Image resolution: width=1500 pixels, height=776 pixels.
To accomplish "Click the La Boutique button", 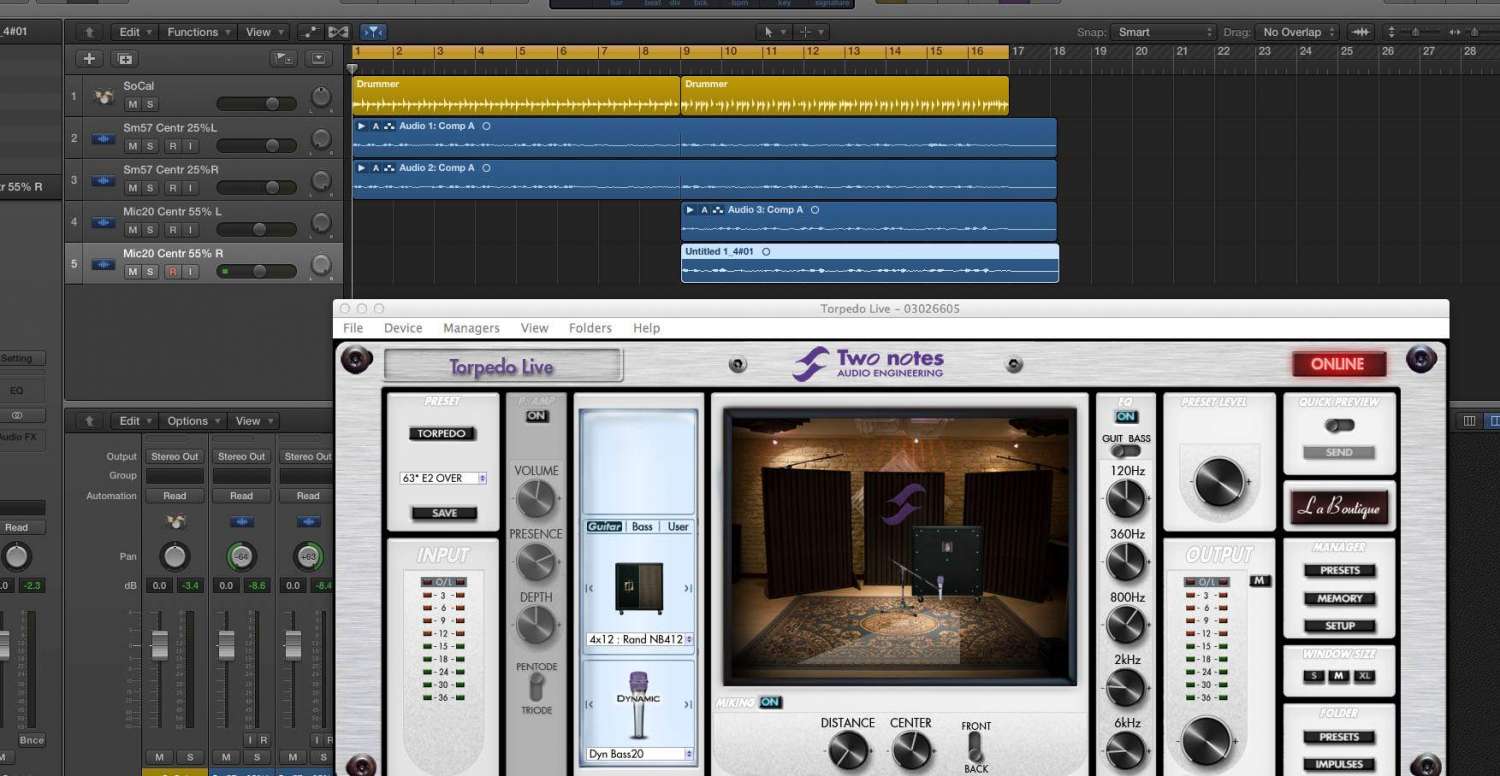I will [1339, 508].
